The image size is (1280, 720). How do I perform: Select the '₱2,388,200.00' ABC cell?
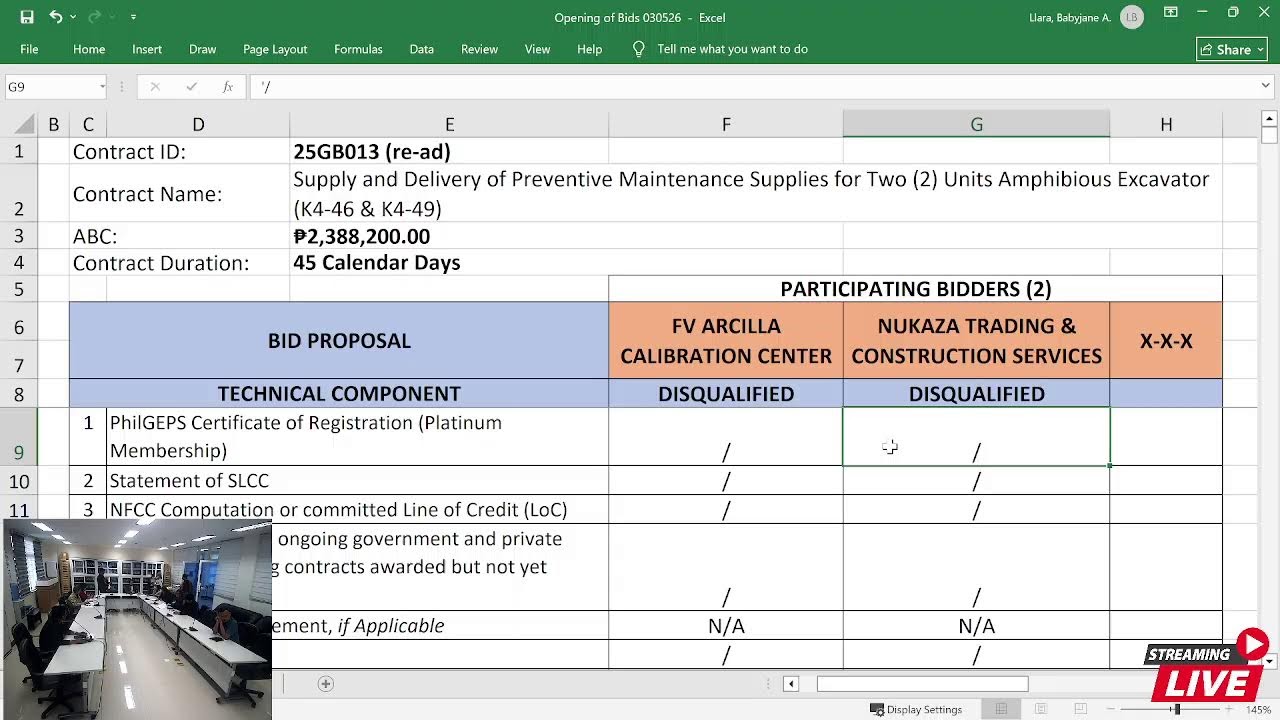(x=449, y=237)
